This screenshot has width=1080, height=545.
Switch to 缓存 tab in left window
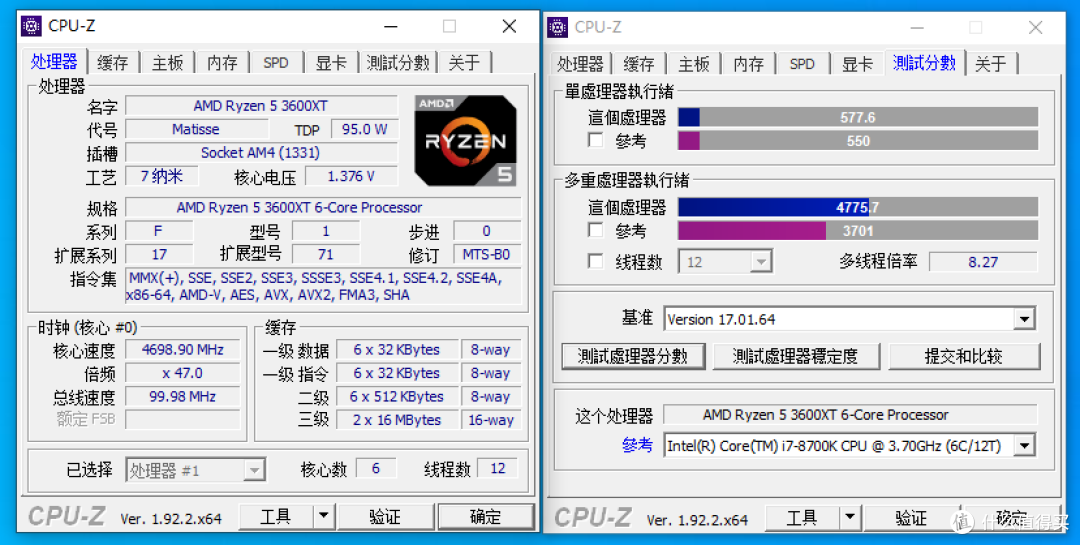(x=112, y=63)
